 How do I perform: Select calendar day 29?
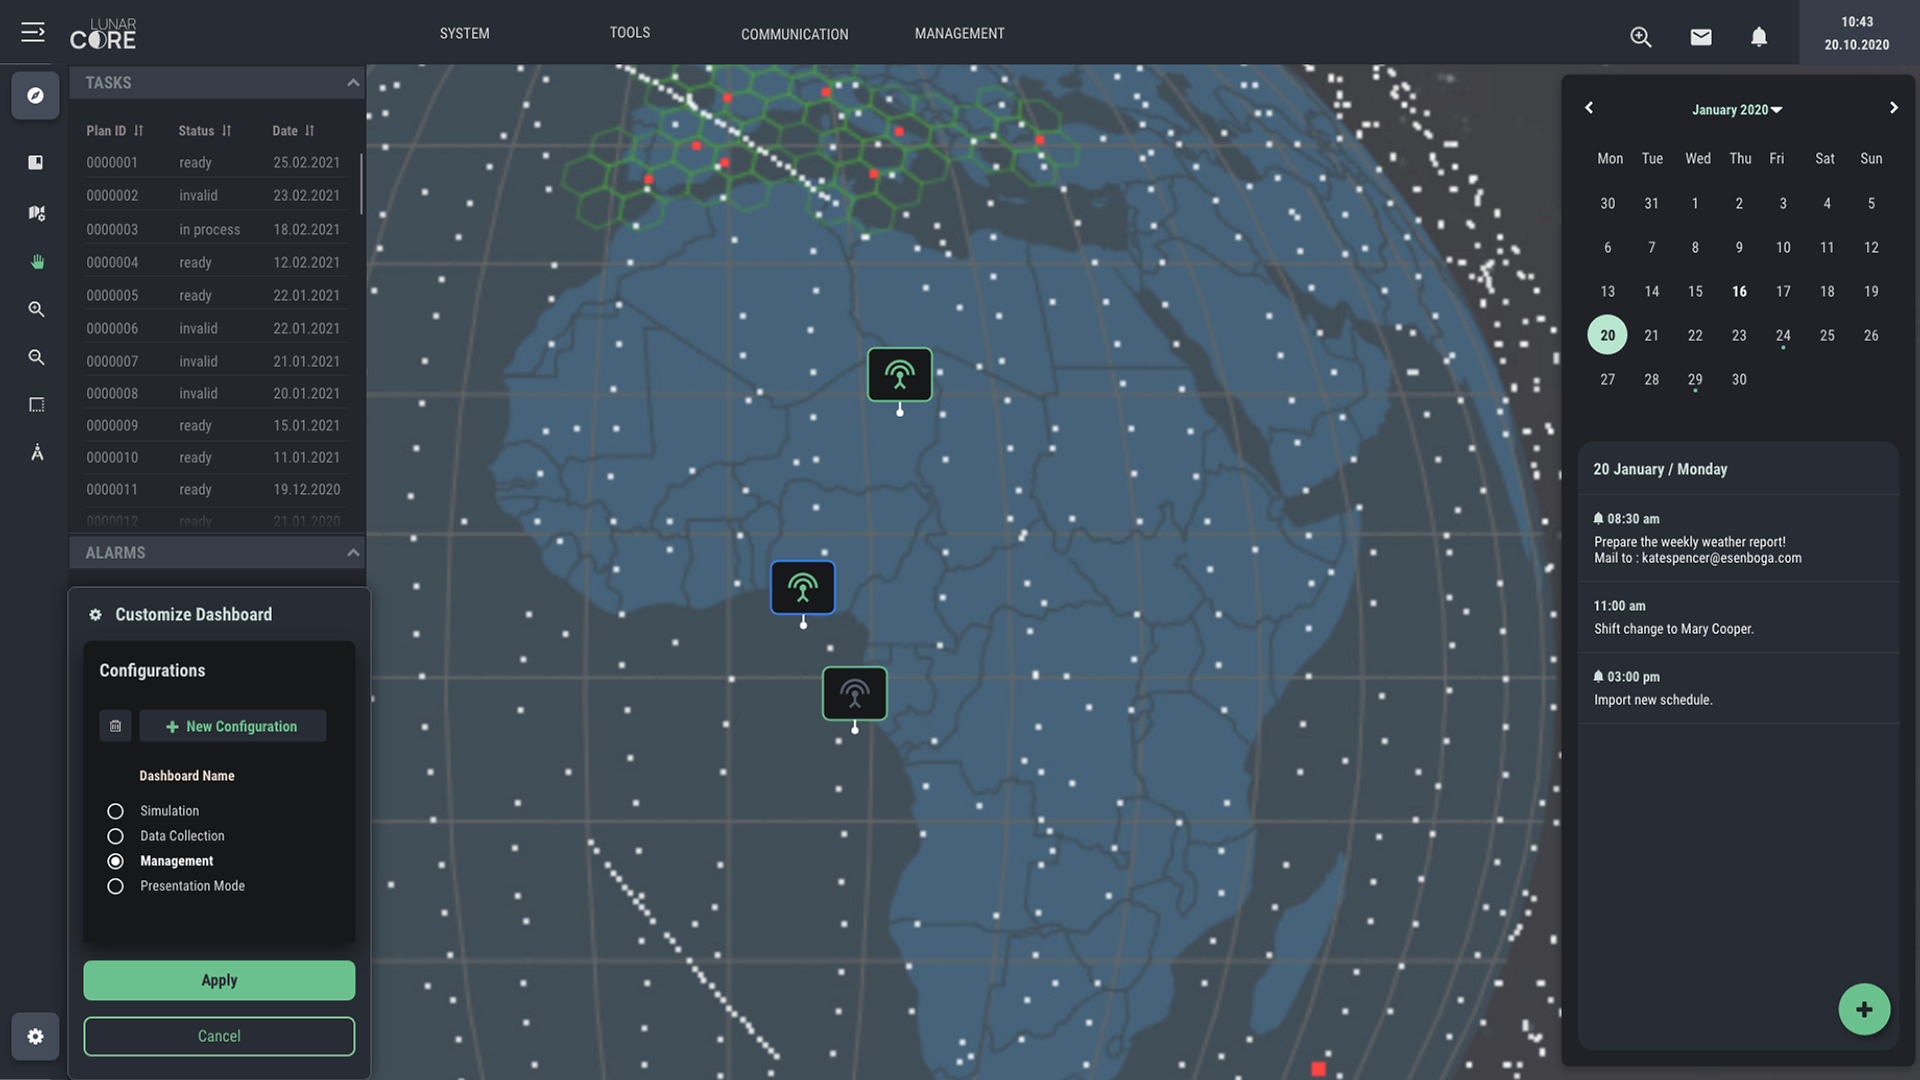(1695, 380)
